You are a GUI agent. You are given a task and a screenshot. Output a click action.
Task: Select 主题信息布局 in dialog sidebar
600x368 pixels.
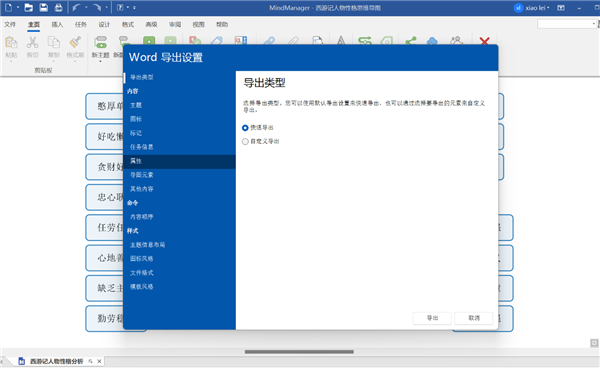coord(179,245)
